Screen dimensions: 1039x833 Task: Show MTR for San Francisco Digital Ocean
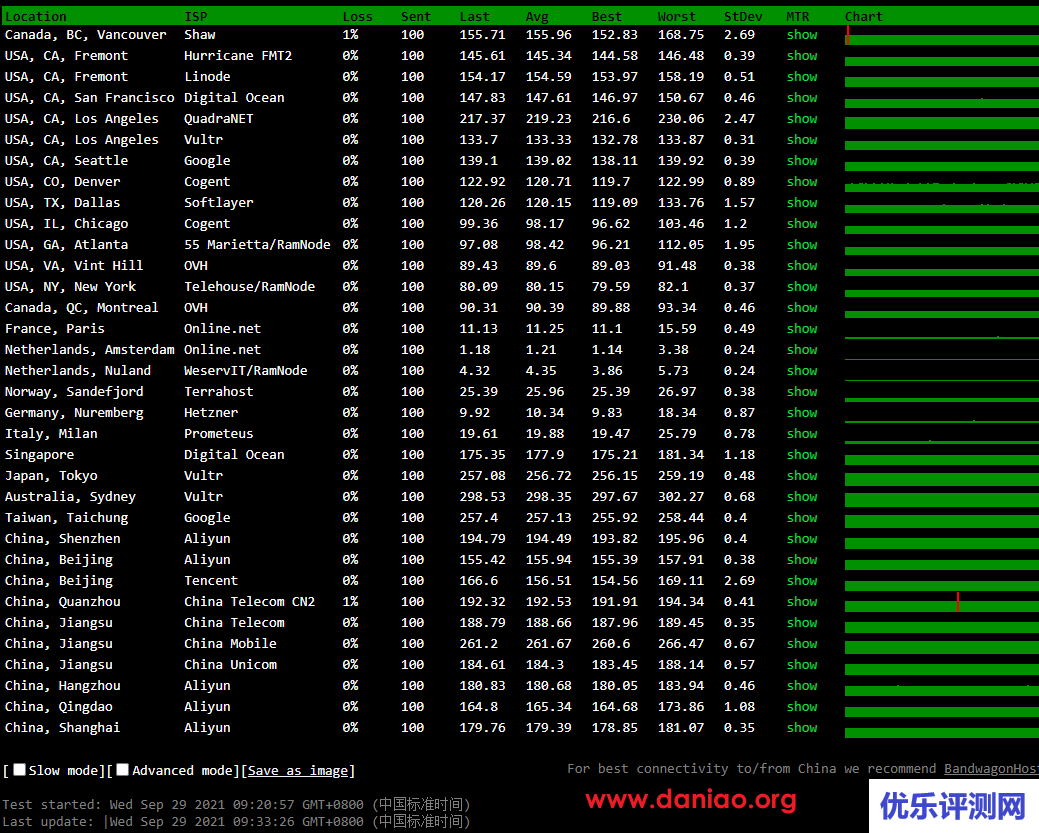click(802, 98)
